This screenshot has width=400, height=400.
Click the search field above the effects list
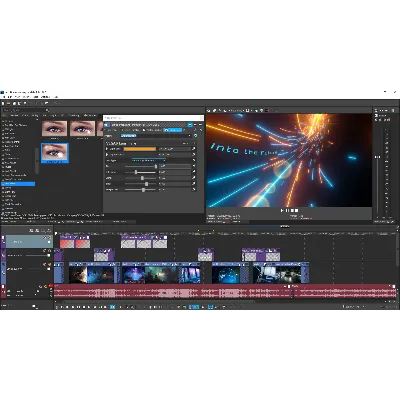26,110
